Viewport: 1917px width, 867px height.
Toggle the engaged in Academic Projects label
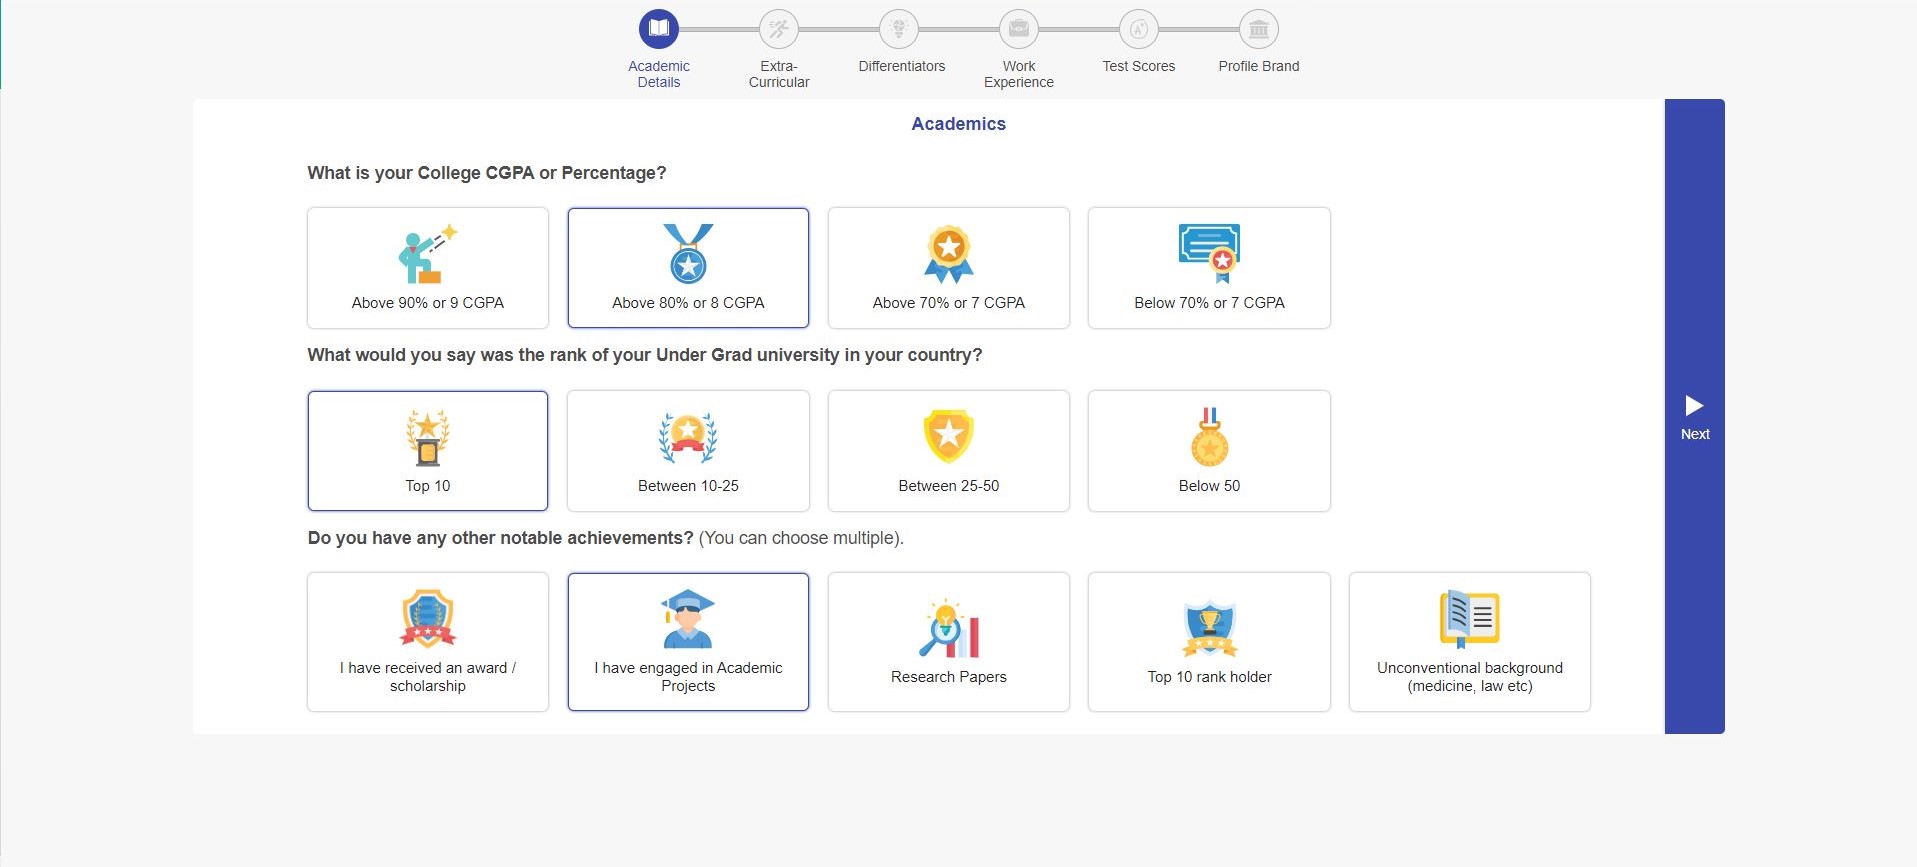[688, 676]
